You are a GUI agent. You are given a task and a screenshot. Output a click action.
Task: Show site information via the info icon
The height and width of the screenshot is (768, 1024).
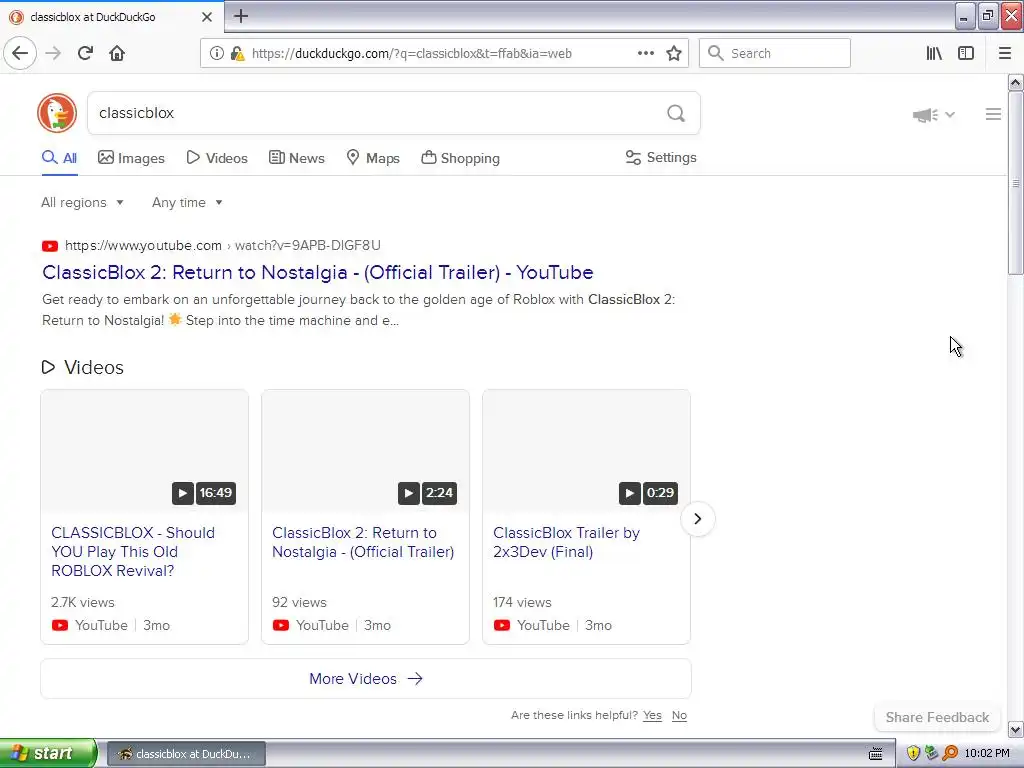(x=216, y=54)
